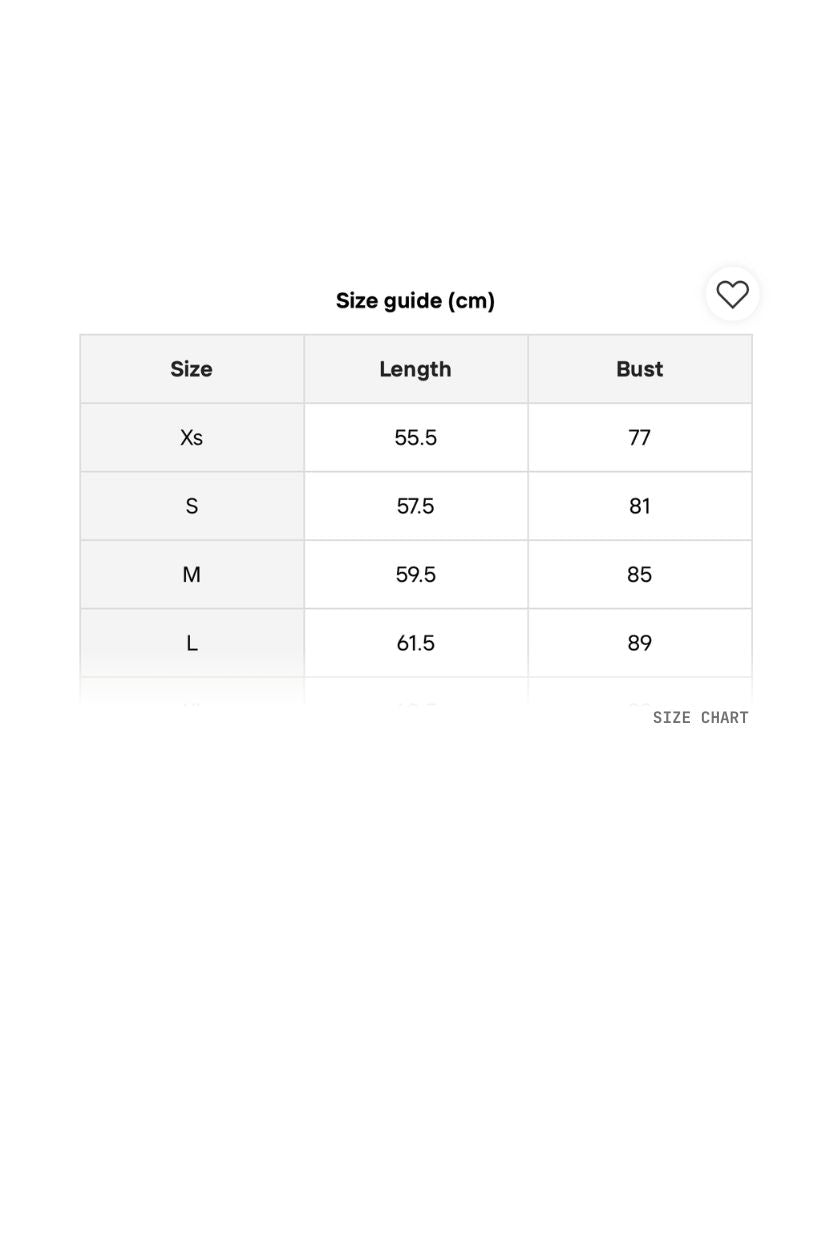
Task: Click the 77 bust value for Xs
Action: coord(639,437)
